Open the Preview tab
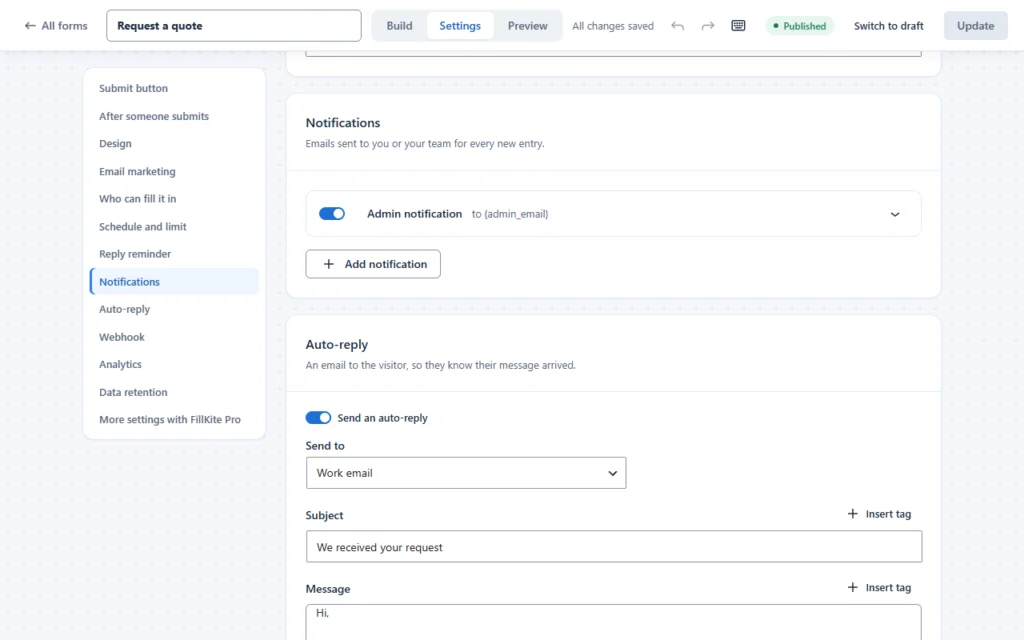1024x640 pixels. pos(528,26)
